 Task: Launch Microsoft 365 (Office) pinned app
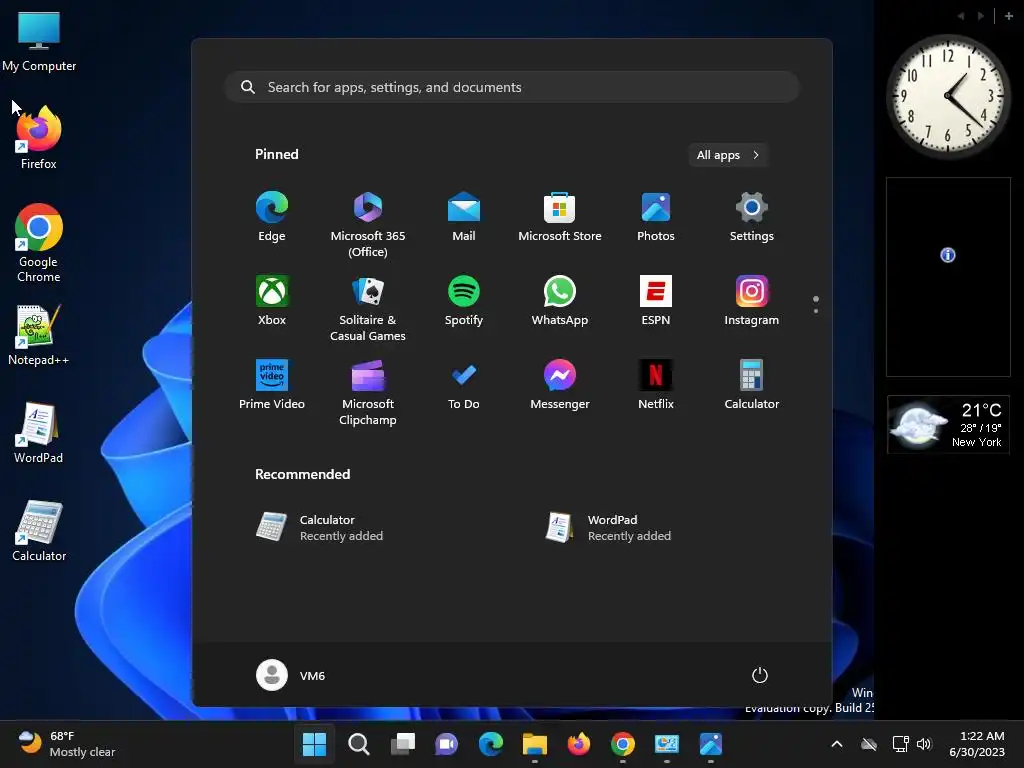(x=368, y=225)
